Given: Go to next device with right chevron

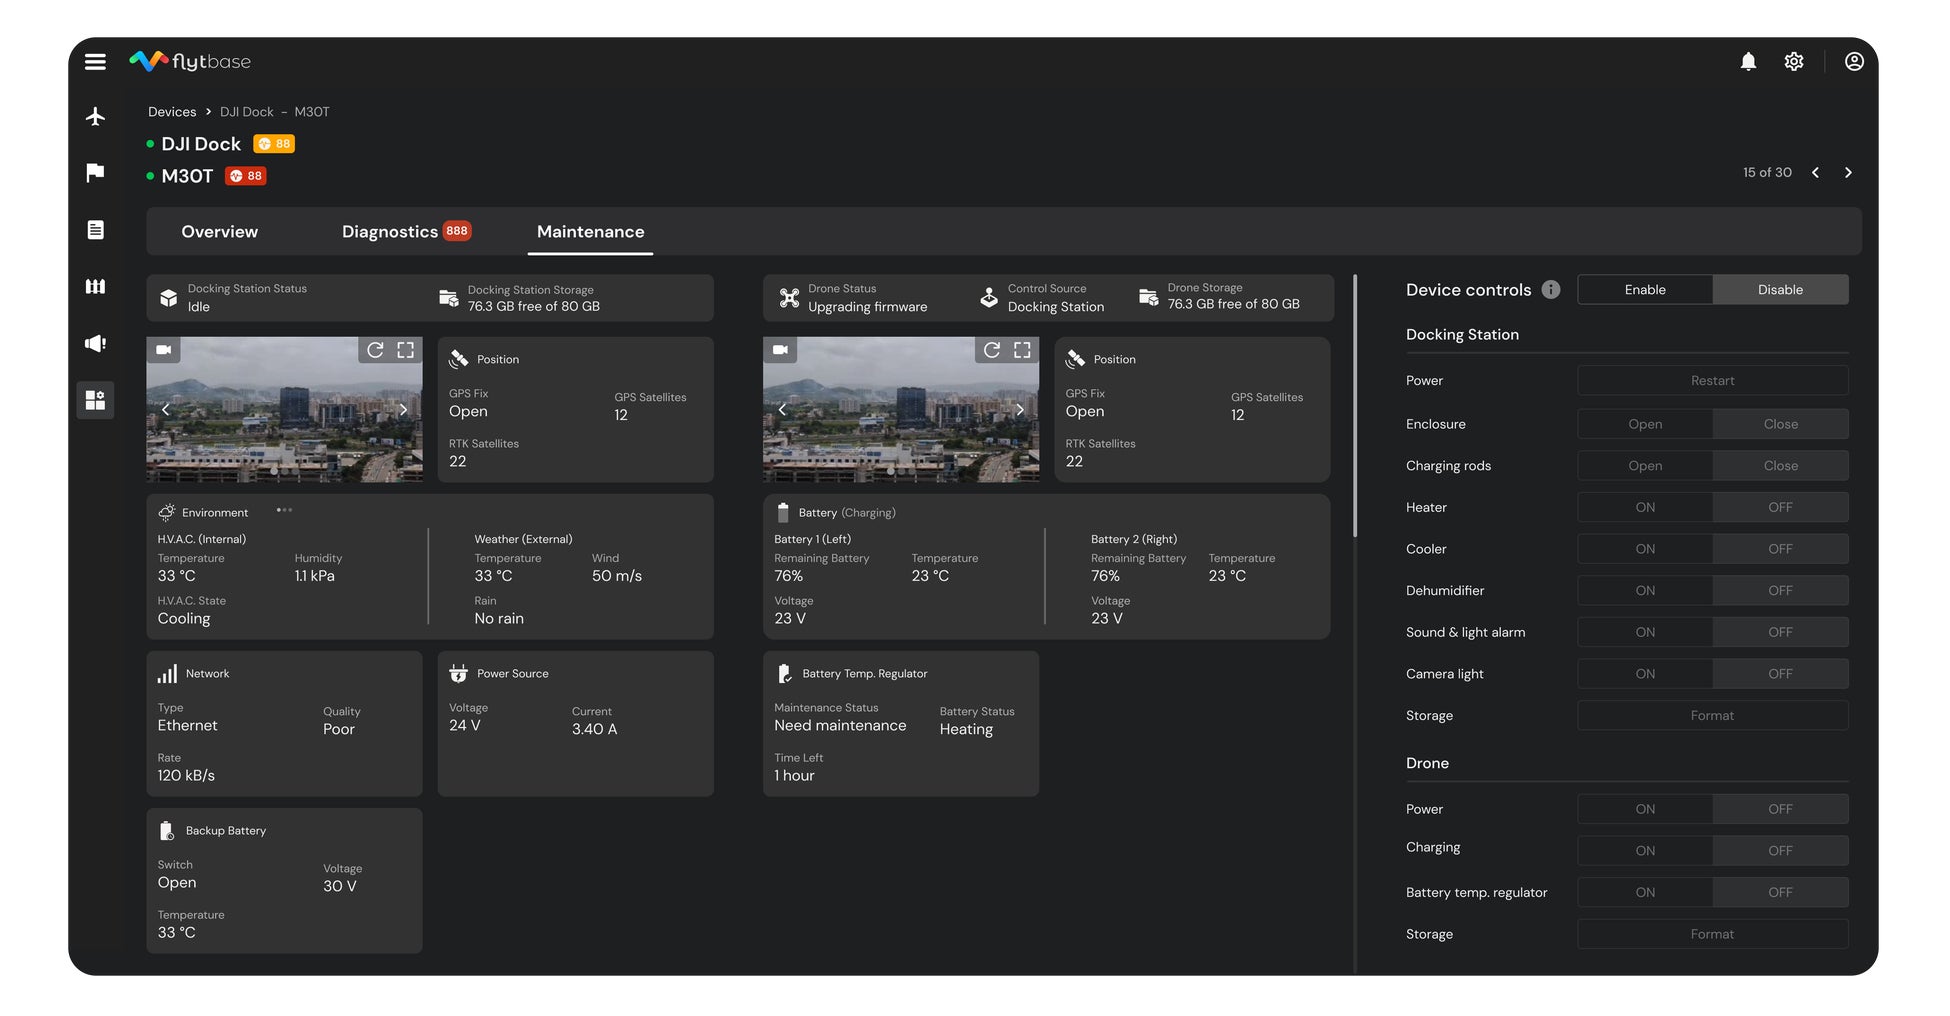Looking at the screenshot, I should [1847, 173].
